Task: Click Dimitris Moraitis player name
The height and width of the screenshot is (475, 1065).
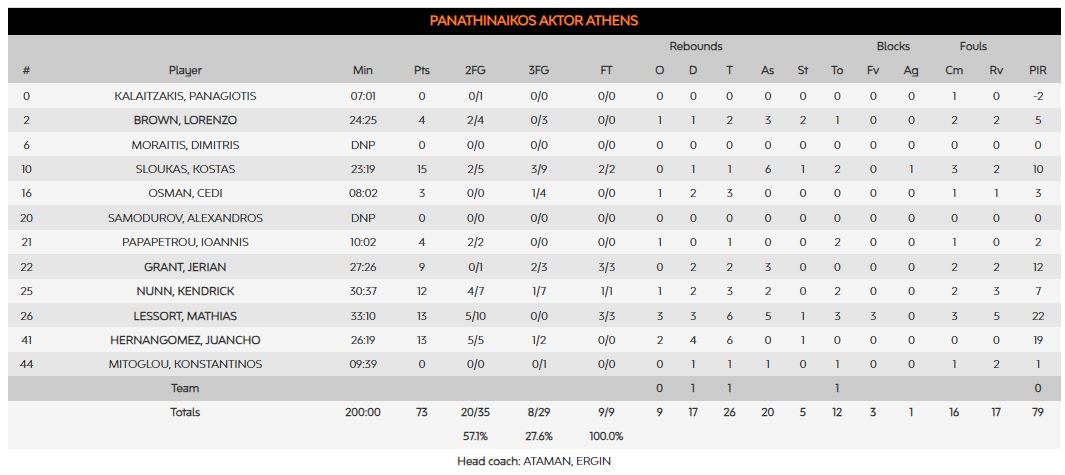Action: (x=186, y=145)
